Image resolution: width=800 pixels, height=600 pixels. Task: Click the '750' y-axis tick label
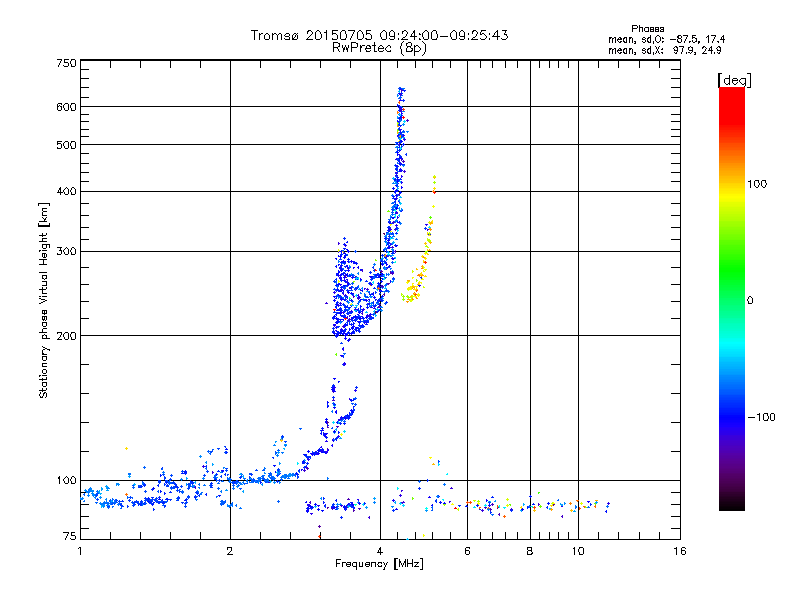[x=66, y=63]
